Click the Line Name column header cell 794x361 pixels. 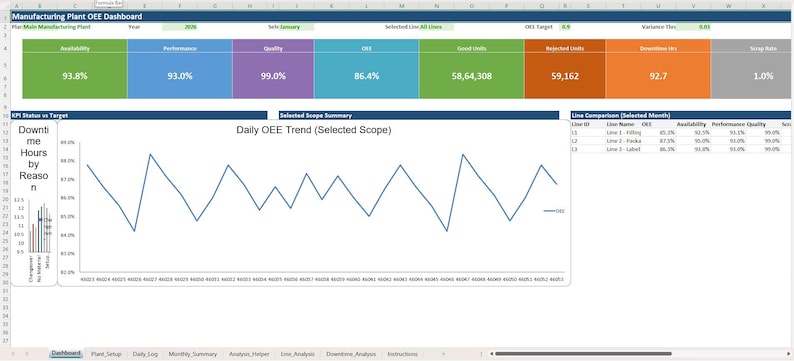[x=623, y=124]
